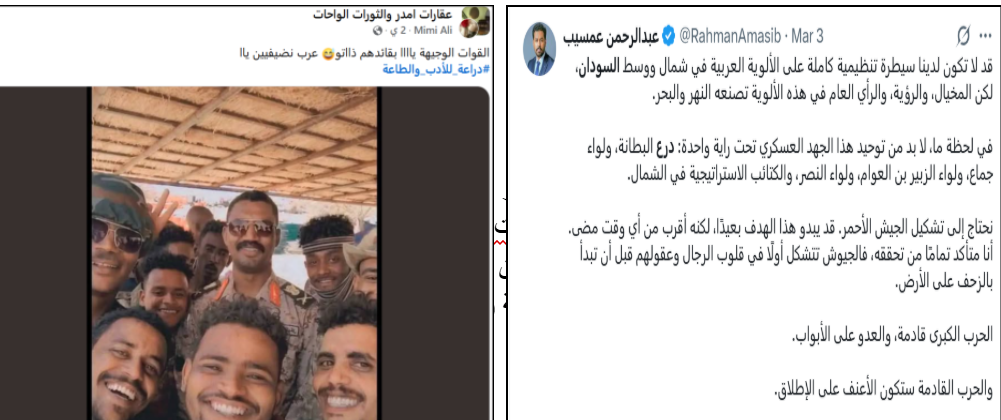
Task: Open the @RahmanAmasib handle link
Action: pyautogui.click(x=732, y=36)
